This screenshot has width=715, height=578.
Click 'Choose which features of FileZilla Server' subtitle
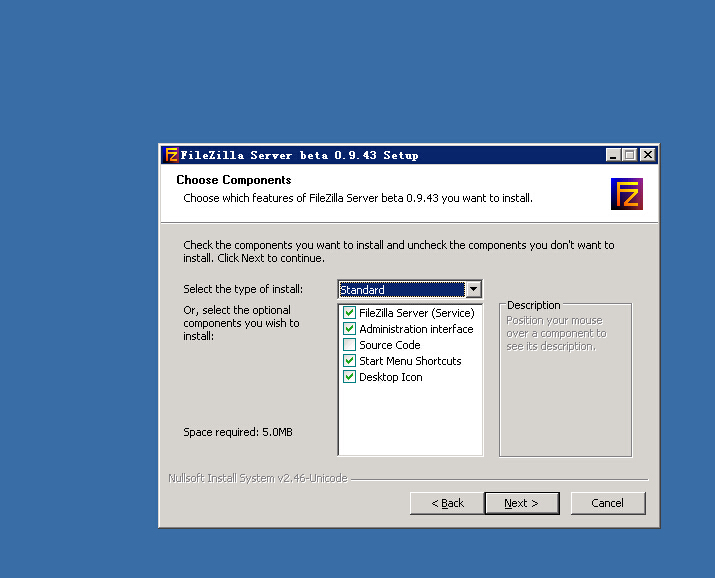click(358, 198)
